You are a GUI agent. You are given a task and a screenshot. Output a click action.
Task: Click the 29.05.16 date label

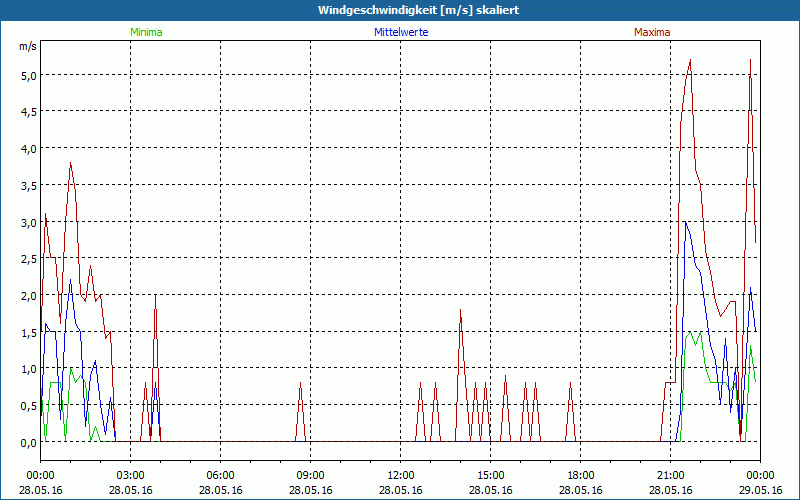[762, 490]
